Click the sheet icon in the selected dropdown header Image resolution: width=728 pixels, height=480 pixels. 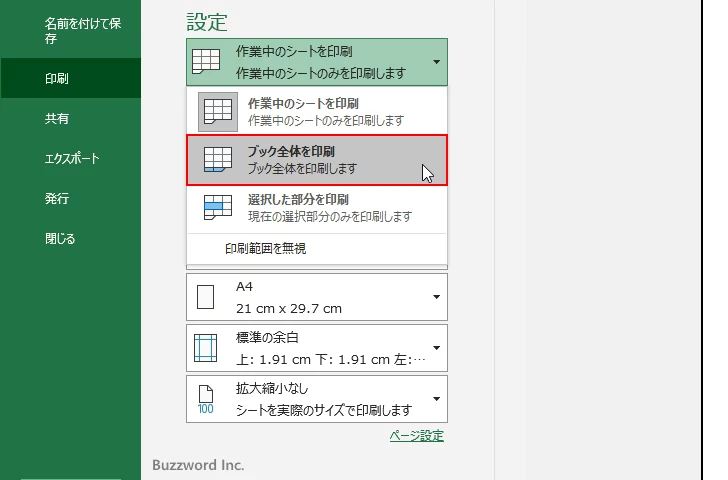(206, 62)
